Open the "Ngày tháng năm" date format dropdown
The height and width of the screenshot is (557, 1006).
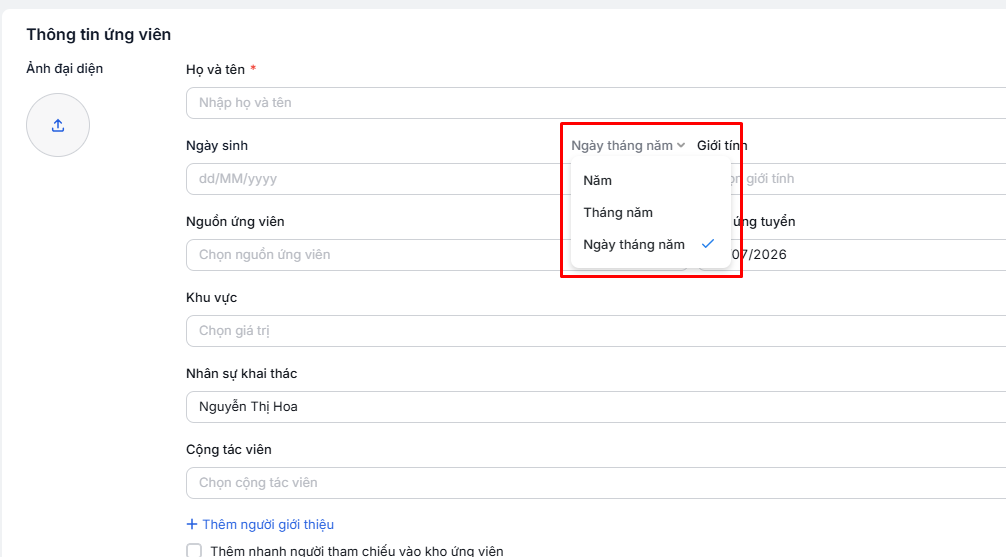628,146
